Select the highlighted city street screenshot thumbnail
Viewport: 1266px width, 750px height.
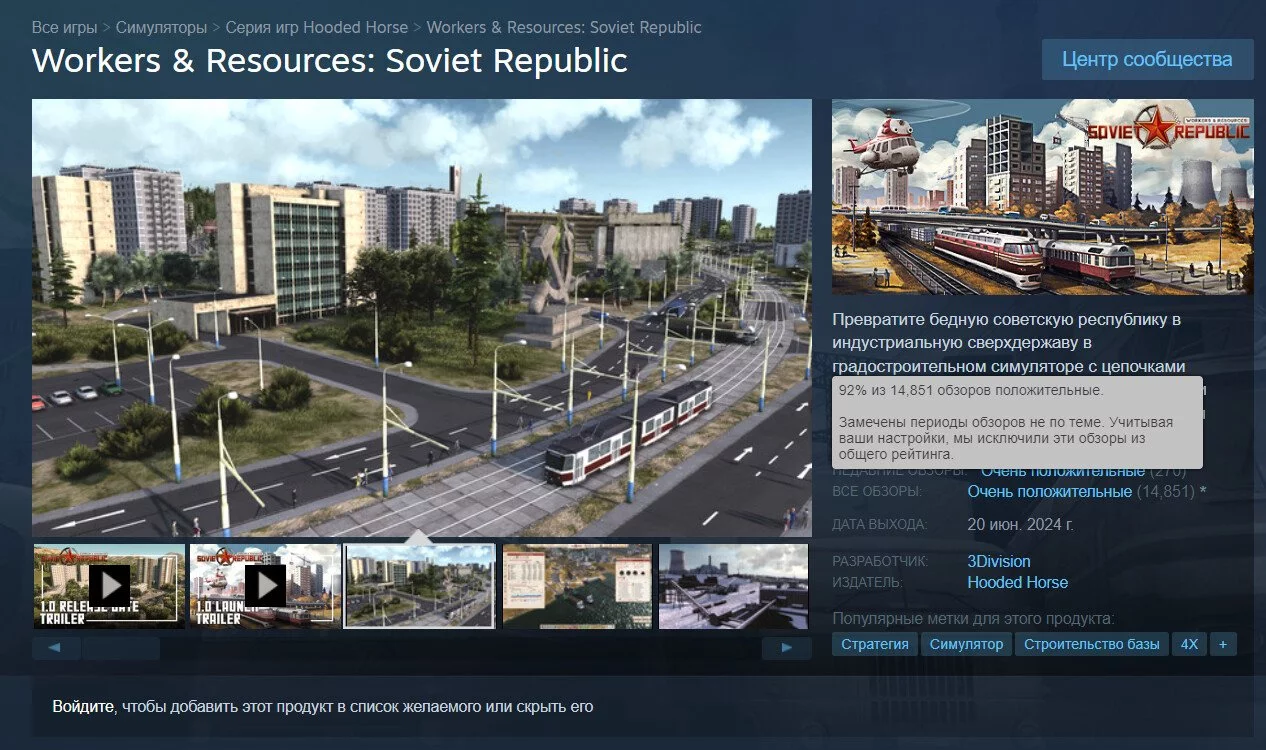pyautogui.click(x=420, y=586)
